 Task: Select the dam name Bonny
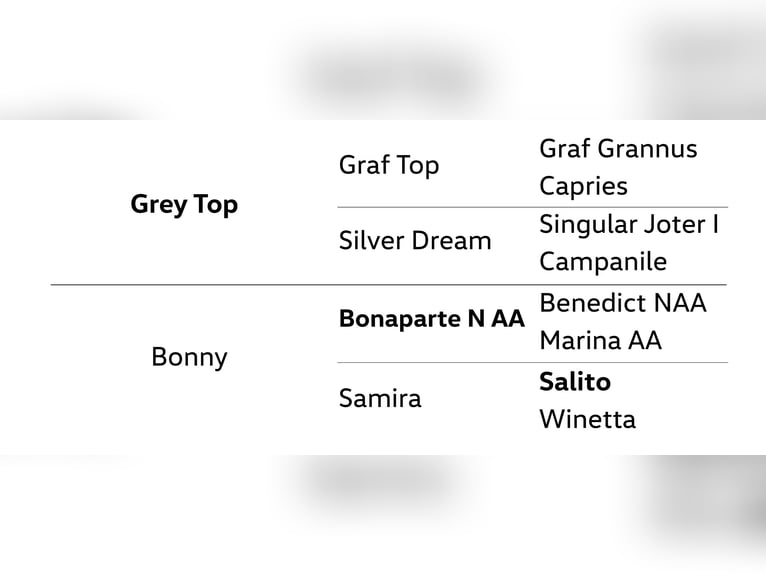pos(189,357)
